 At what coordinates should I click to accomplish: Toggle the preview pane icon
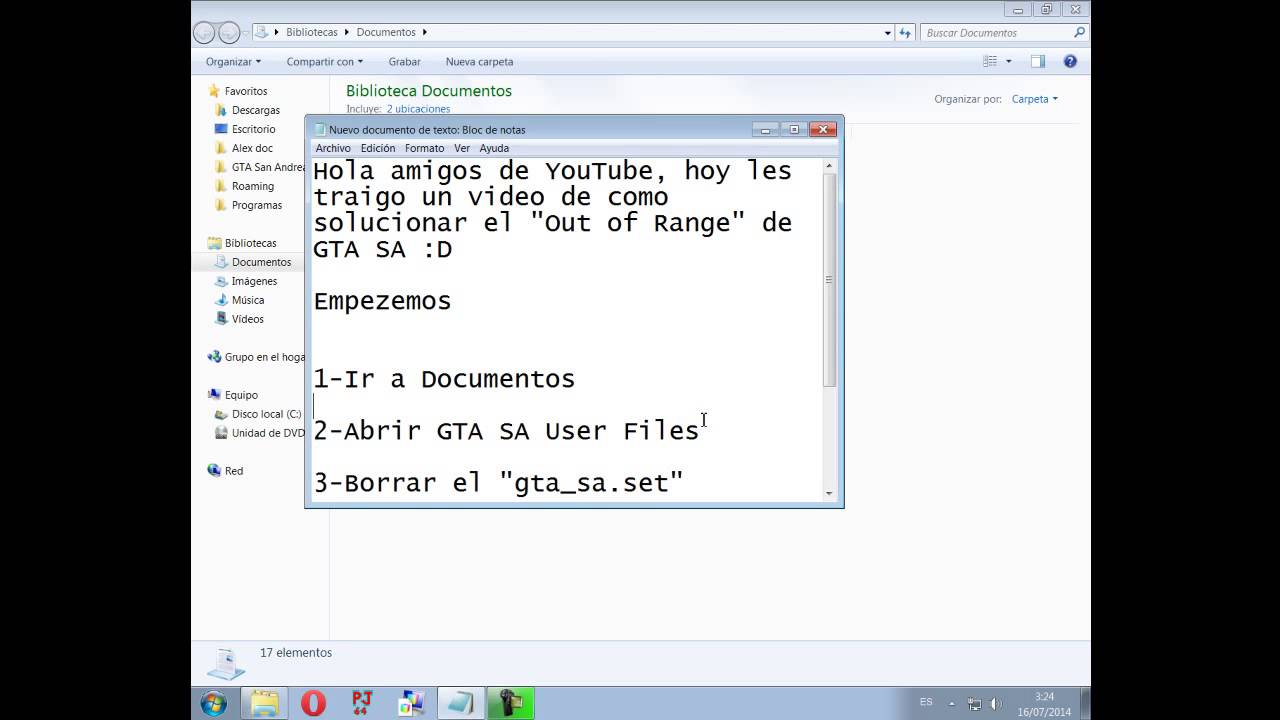1038,61
